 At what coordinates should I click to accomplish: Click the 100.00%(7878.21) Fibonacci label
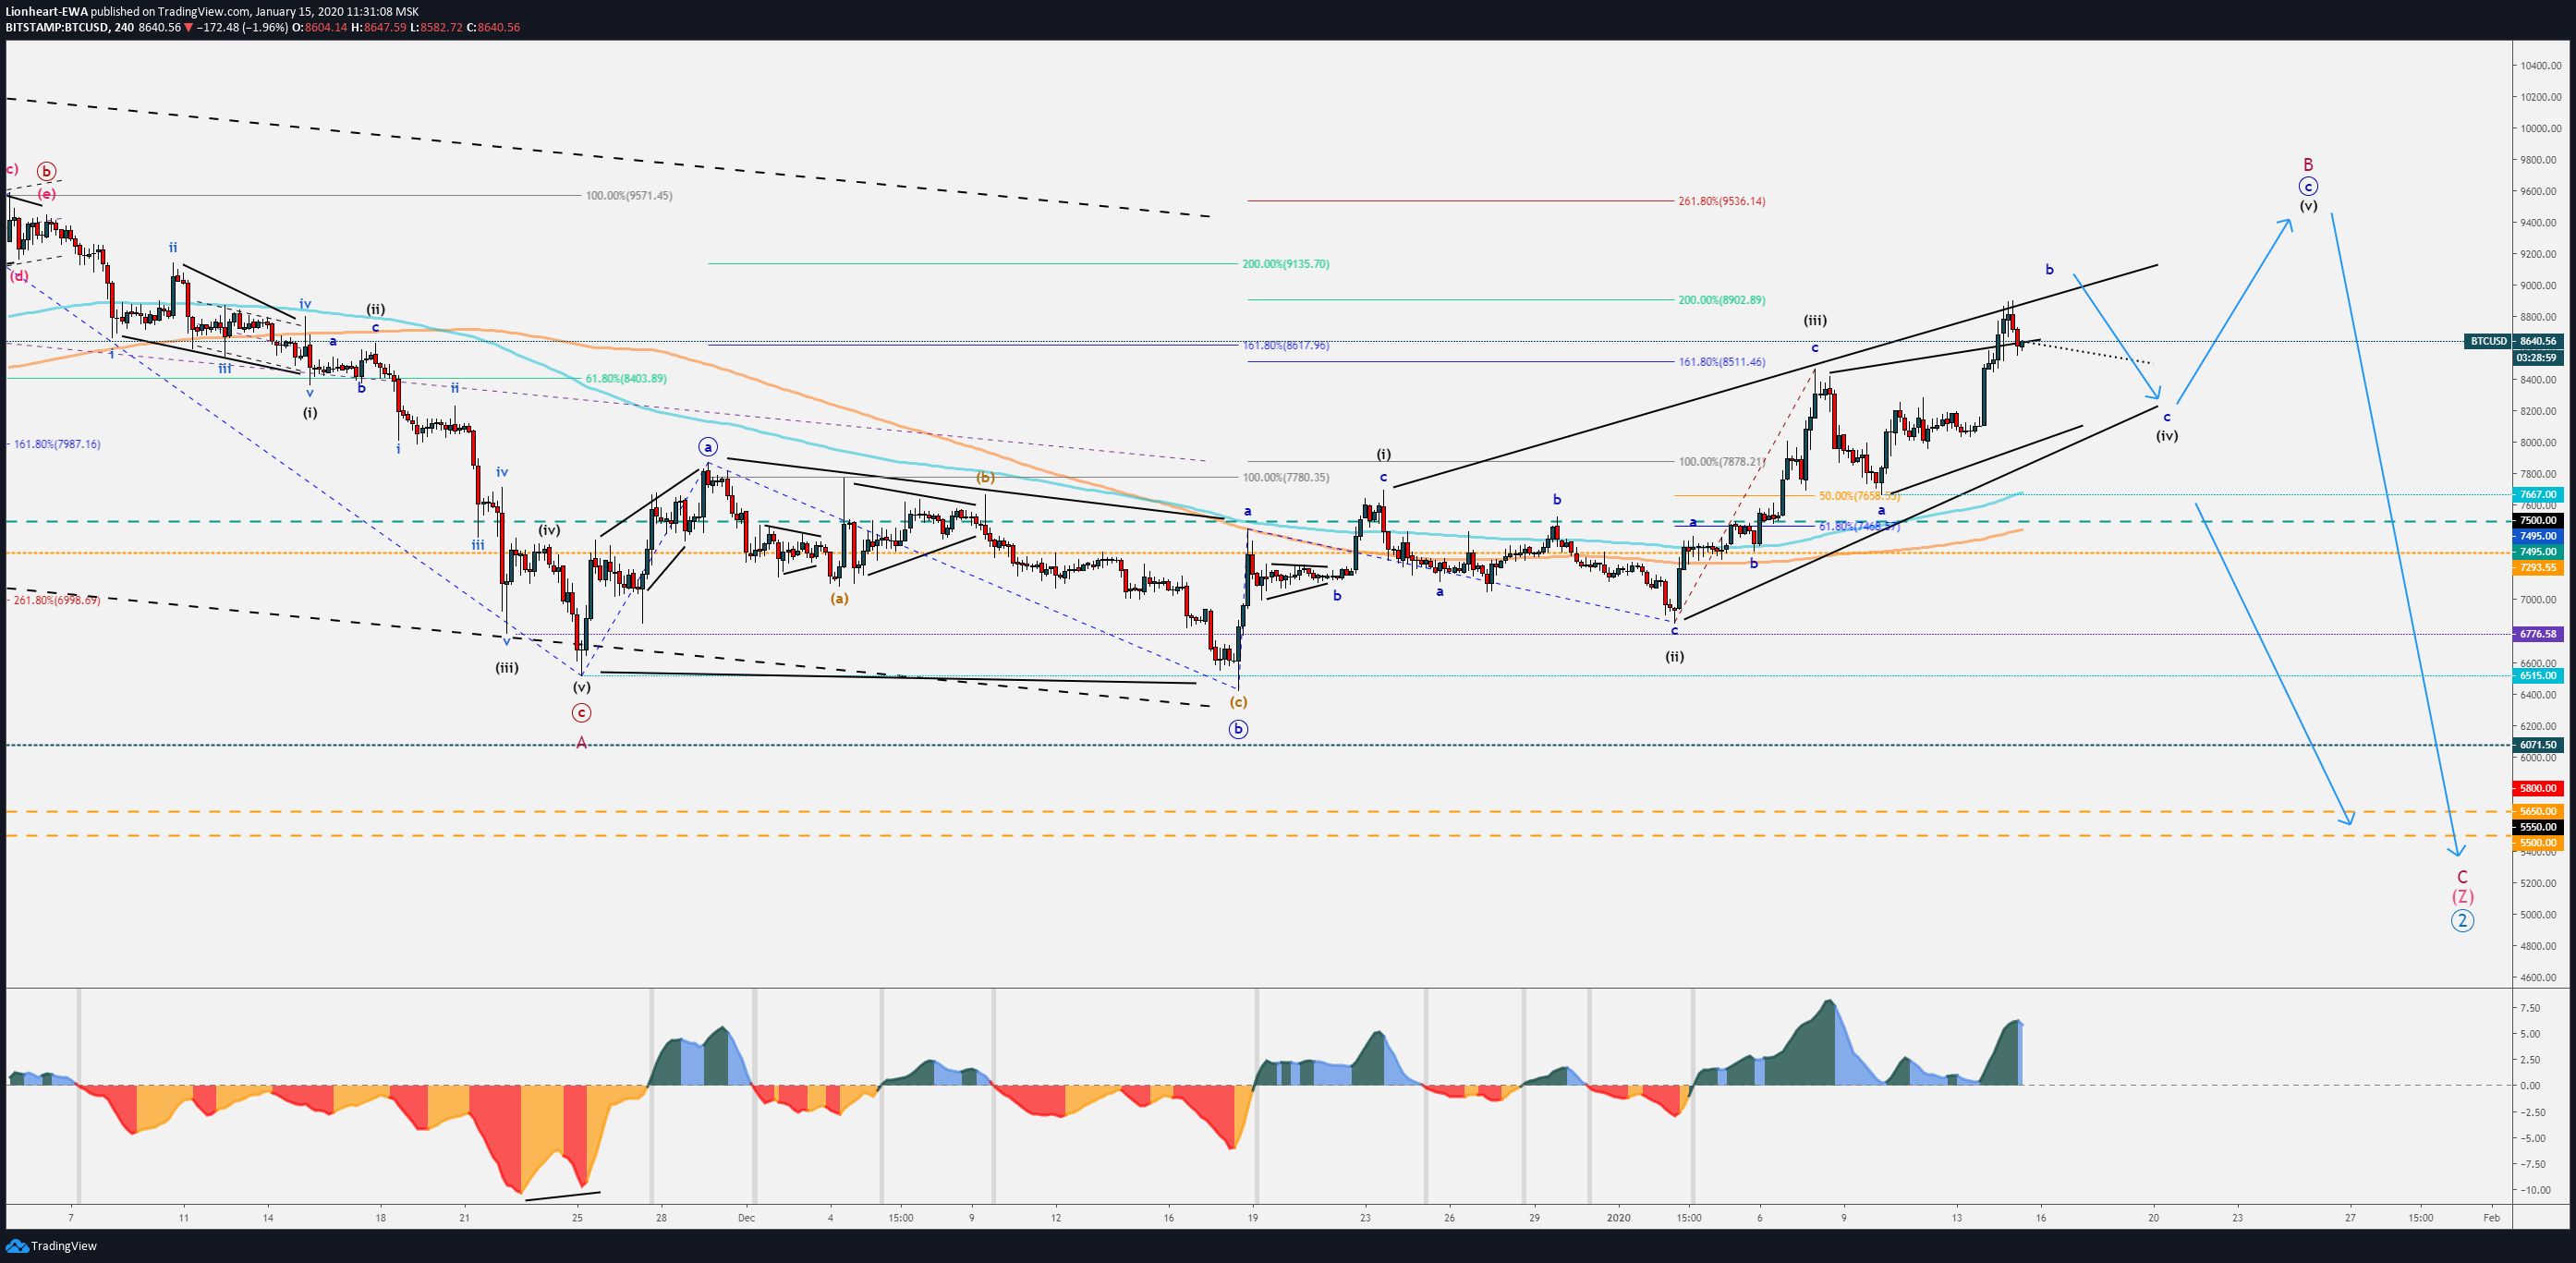pos(1722,462)
